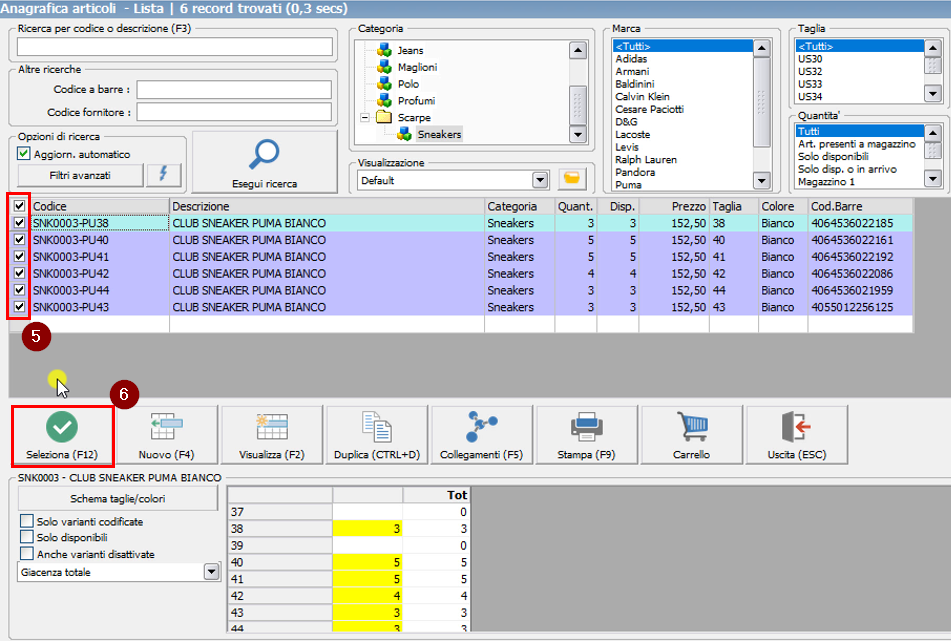Select US32 in Taglia list

pos(810,72)
